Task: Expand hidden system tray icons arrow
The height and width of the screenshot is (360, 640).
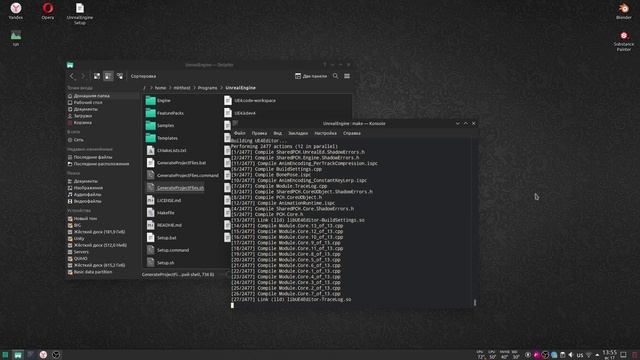Action: click(x=597, y=355)
